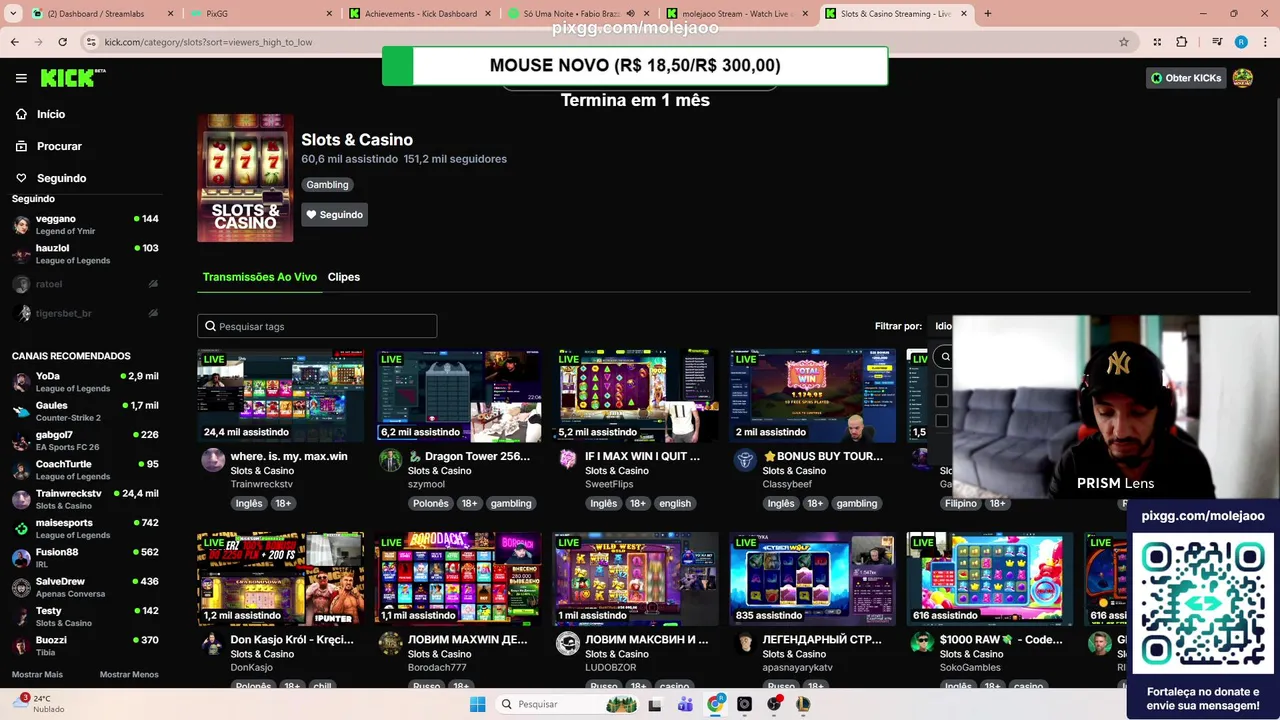Open the Classybeef BONUS BUY stream thumbnail
The height and width of the screenshot is (720, 1280).
(x=813, y=396)
